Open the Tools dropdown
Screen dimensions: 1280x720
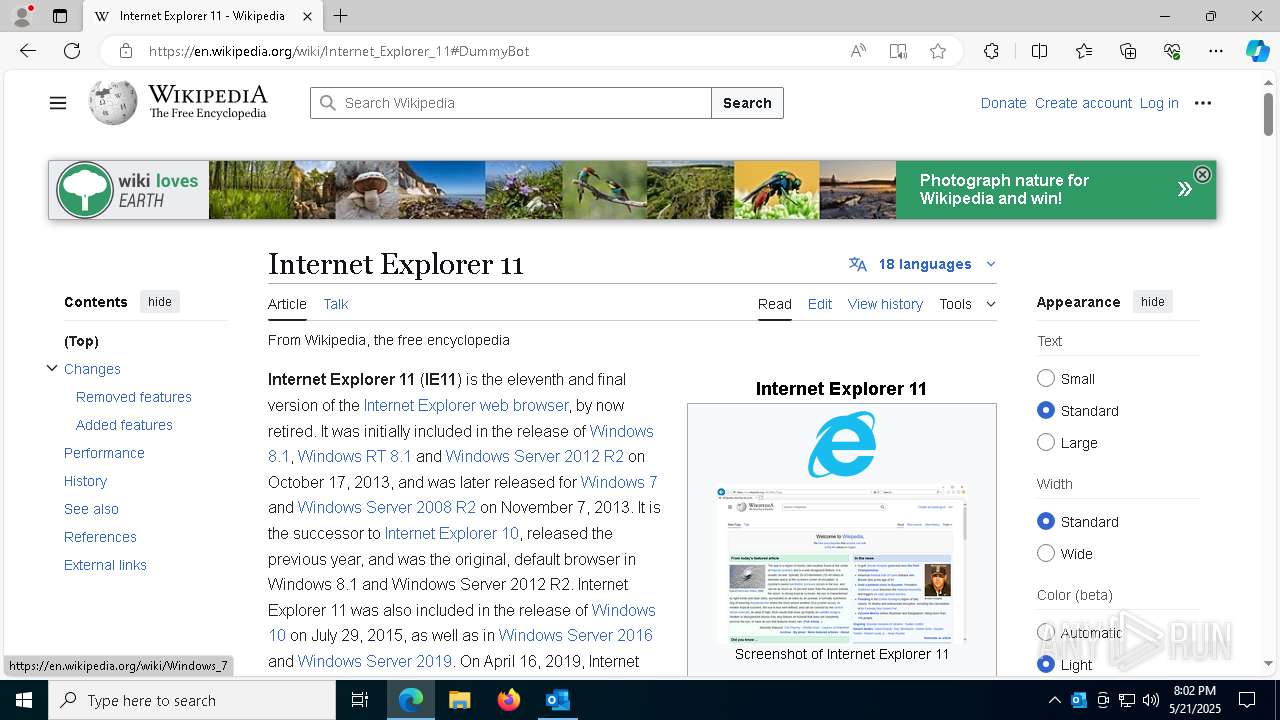pyautogui.click(x=967, y=304)
